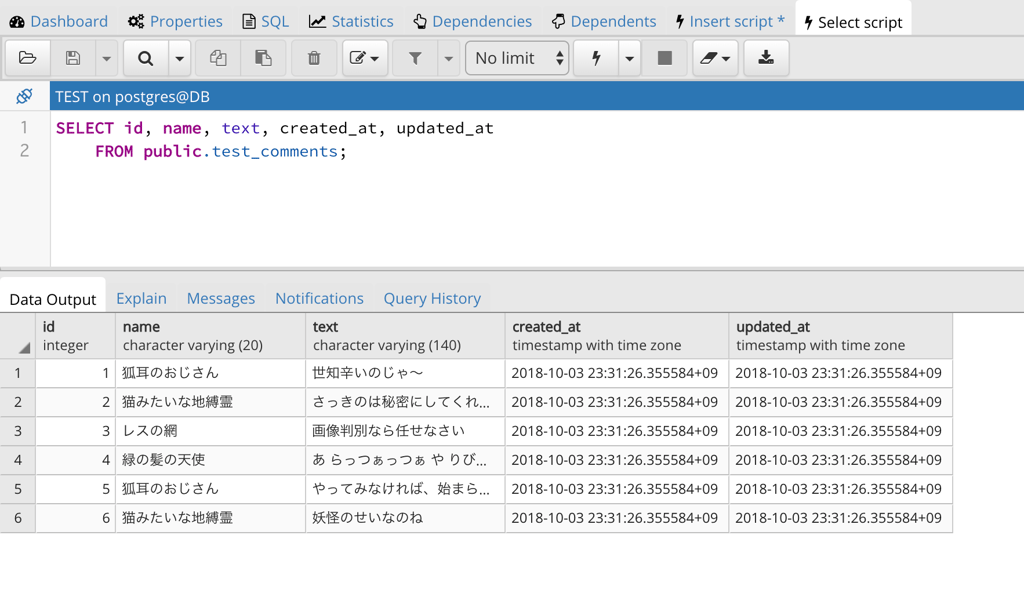Expand the edit pencil dropdown
This screenshot has width=1024, height=597.
[x=377, y=58]
